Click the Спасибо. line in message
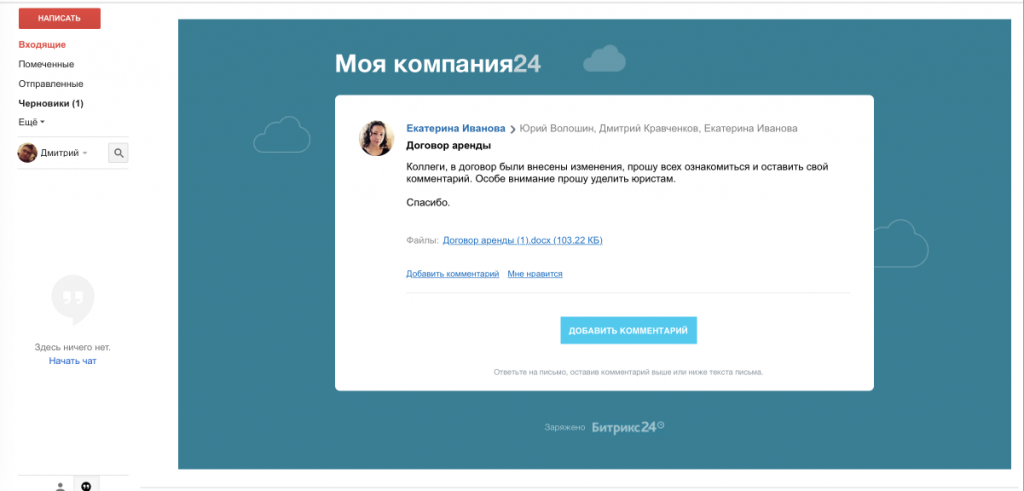1024x491 pixels. (428, 202)
